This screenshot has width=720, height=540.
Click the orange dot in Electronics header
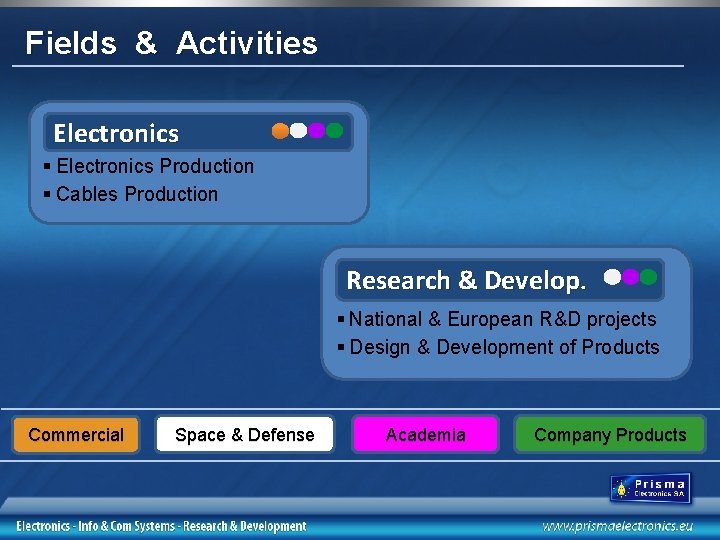coord(280,131)
